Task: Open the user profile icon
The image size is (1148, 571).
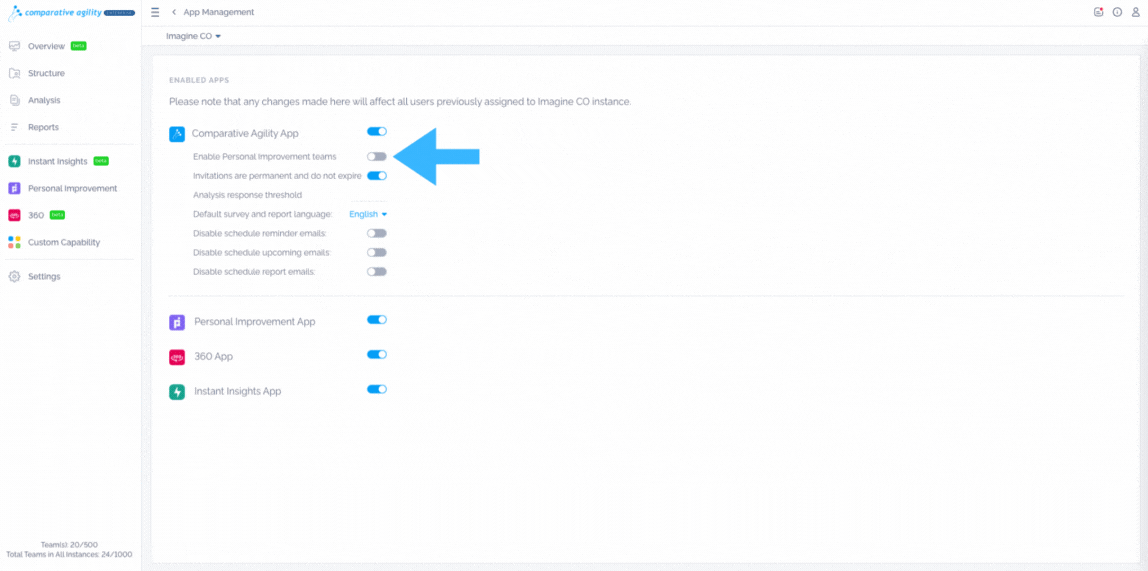Action: pyautogui.click(x=1135, y=12)
